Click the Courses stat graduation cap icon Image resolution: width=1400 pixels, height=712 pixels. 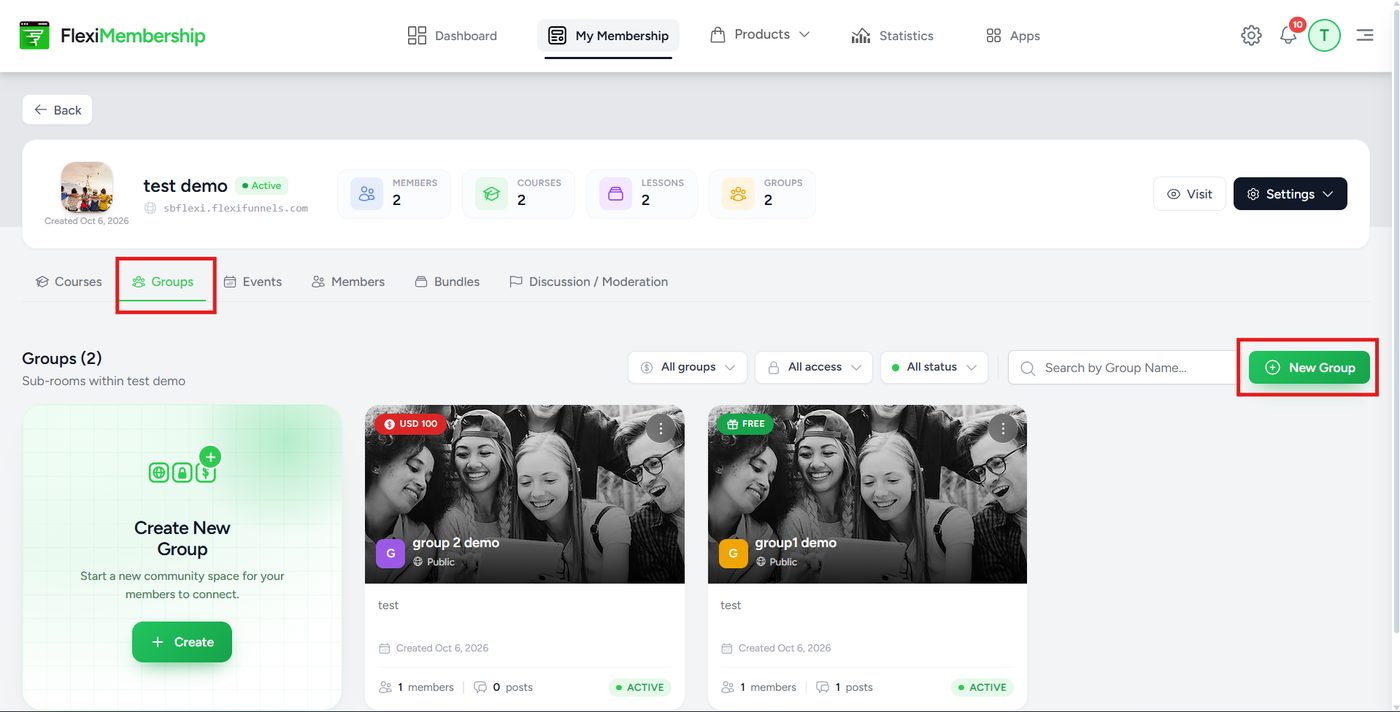point(491,194)
